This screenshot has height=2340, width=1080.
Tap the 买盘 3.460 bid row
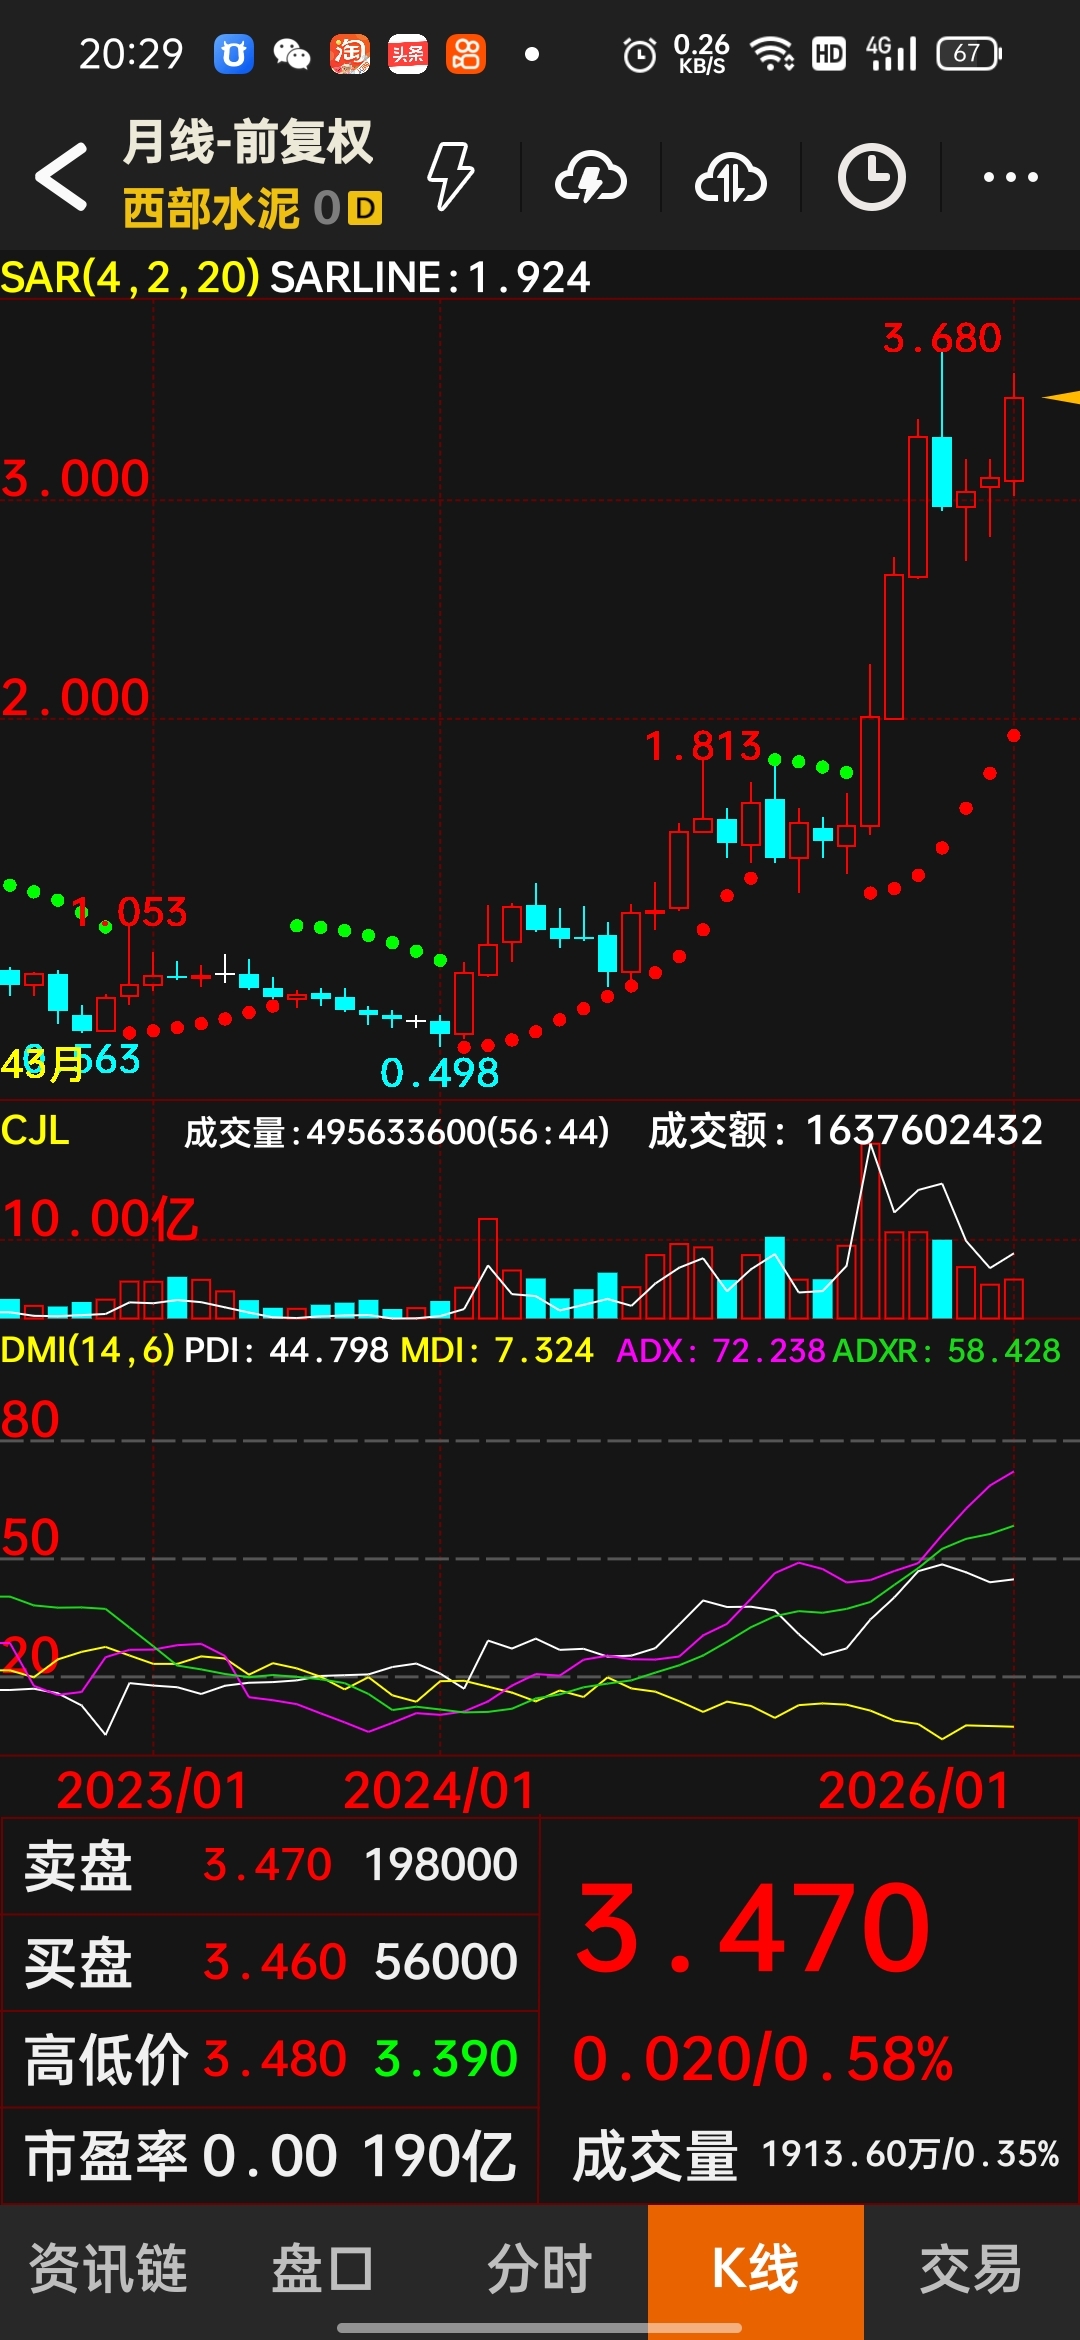[x=271, y=1962]
